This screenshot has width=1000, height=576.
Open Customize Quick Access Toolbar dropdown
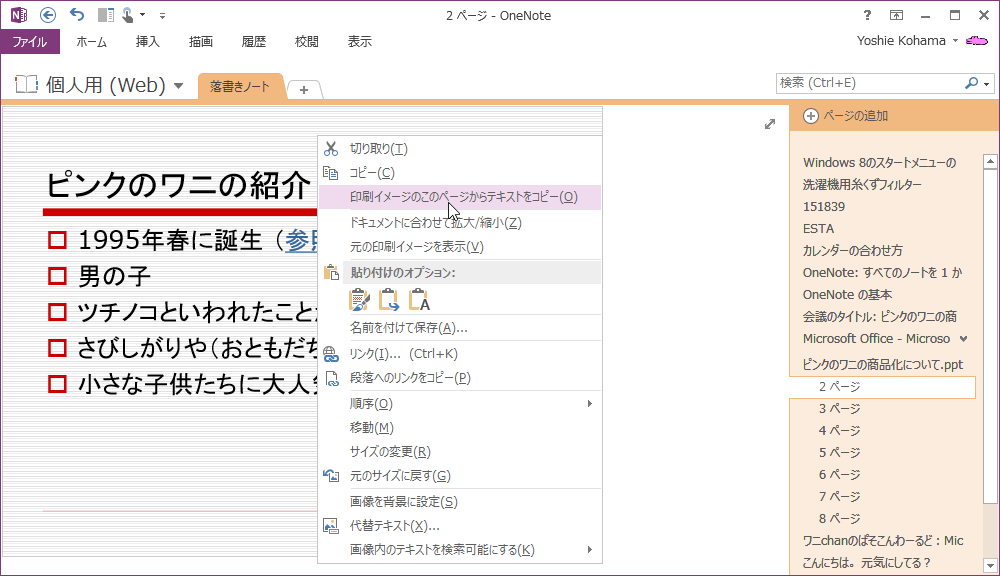coord(163,15)
